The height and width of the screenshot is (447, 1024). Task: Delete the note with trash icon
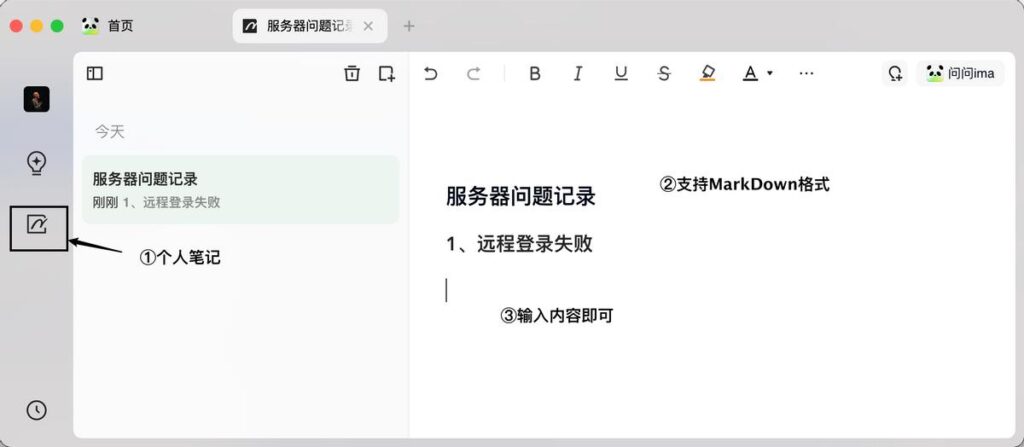click(x=352, y=73)
